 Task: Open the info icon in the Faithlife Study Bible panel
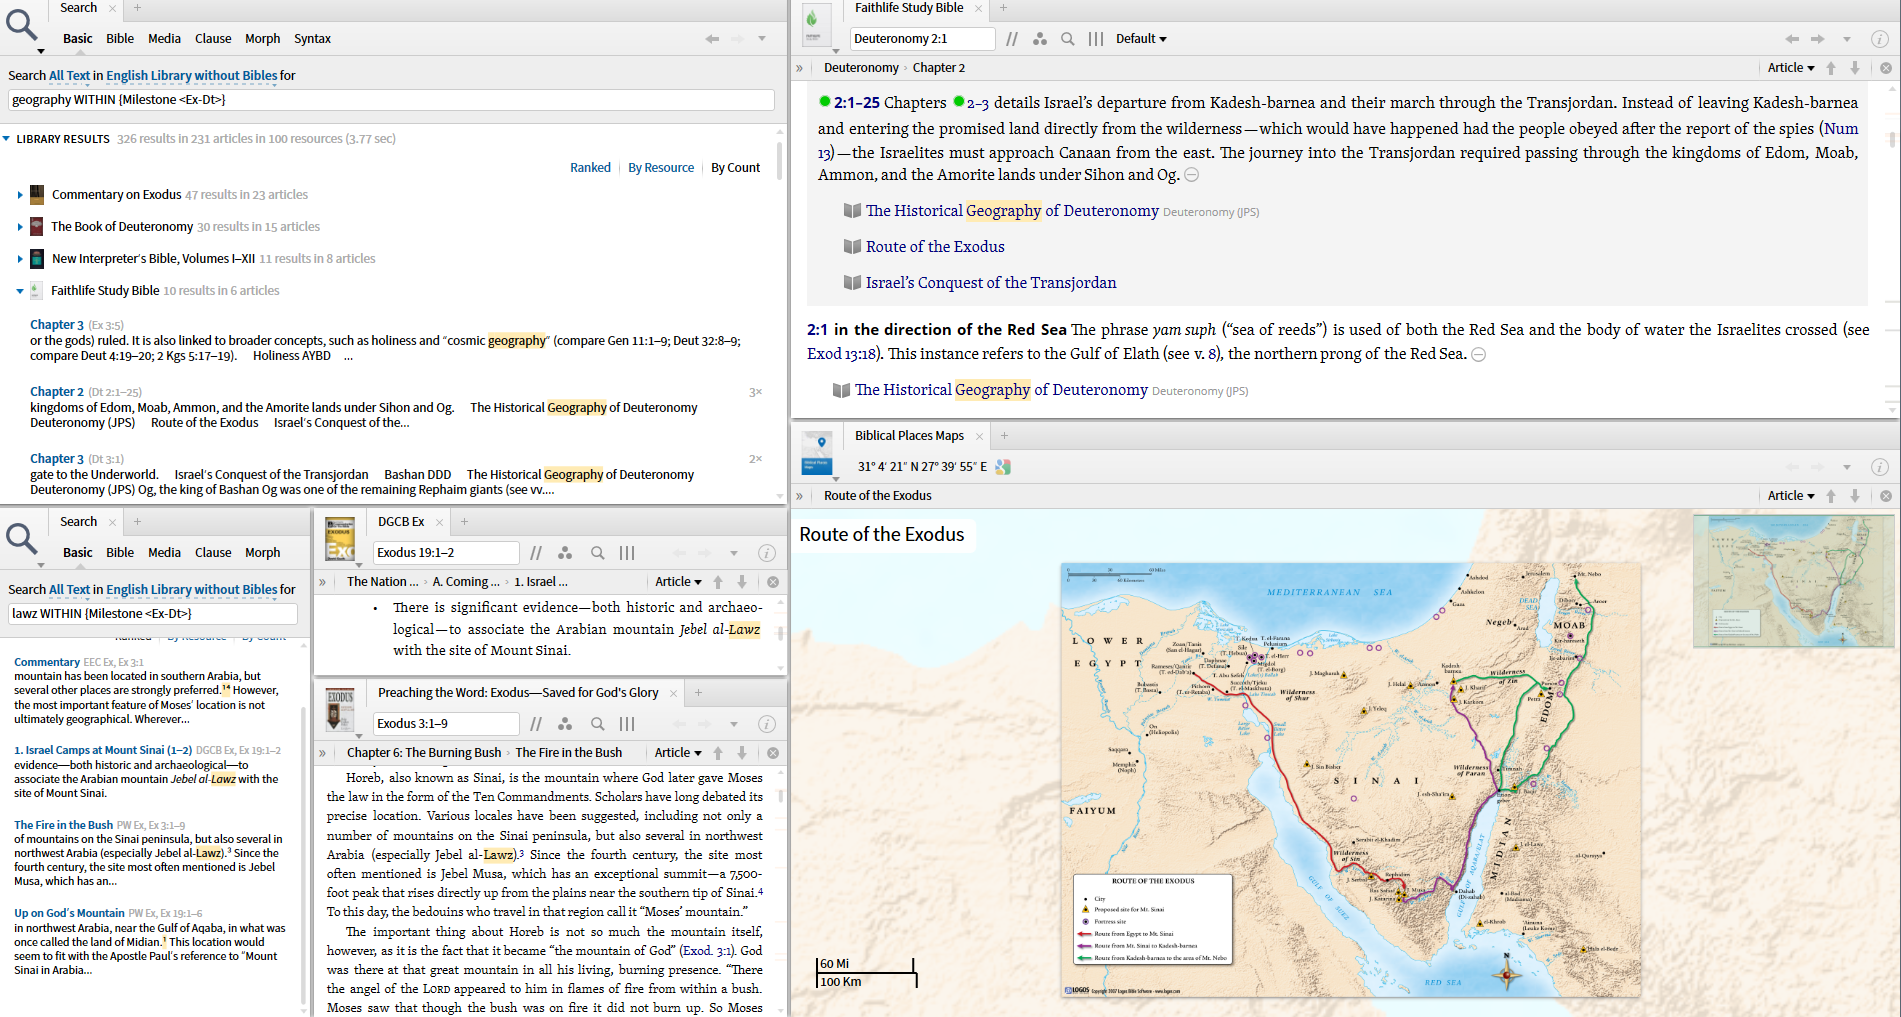[1880, 39]
